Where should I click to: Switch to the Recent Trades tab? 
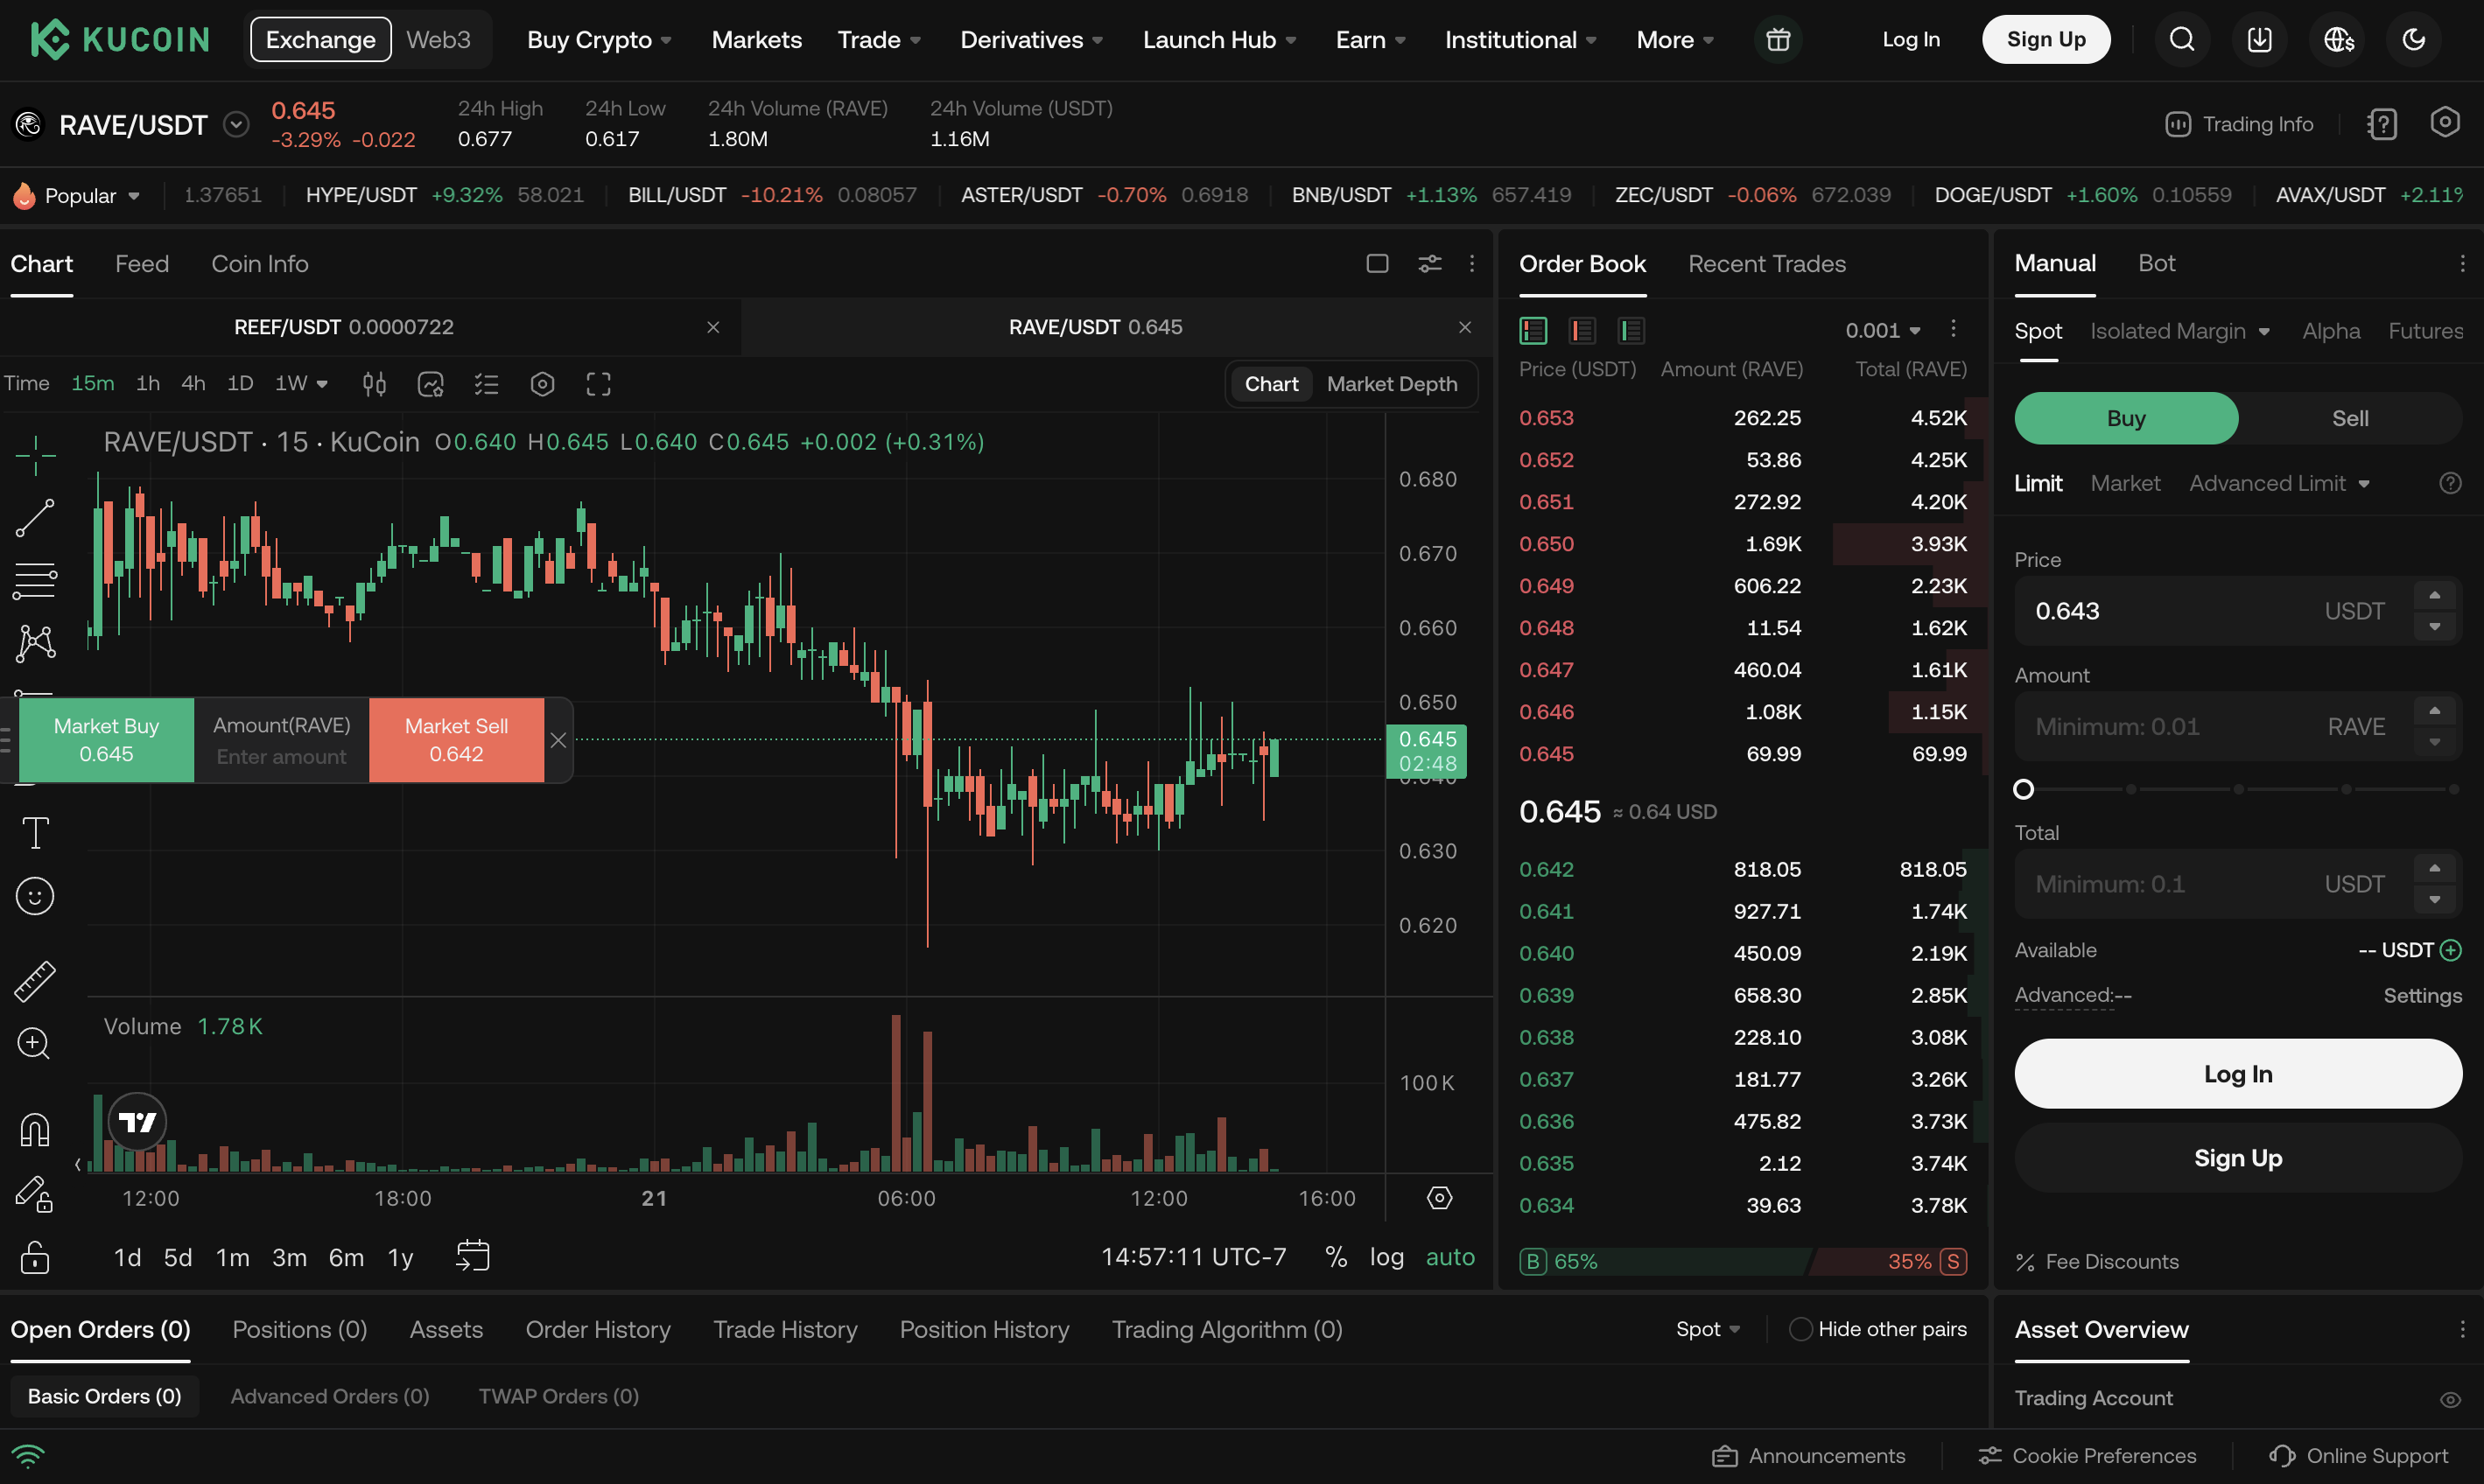tap(1767, 264)
